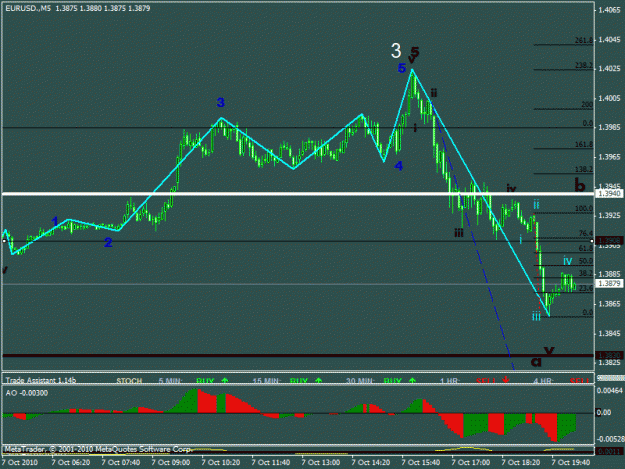
Task: Click the 7 Oct 15:40 time axis label
Action: (421, 462)
